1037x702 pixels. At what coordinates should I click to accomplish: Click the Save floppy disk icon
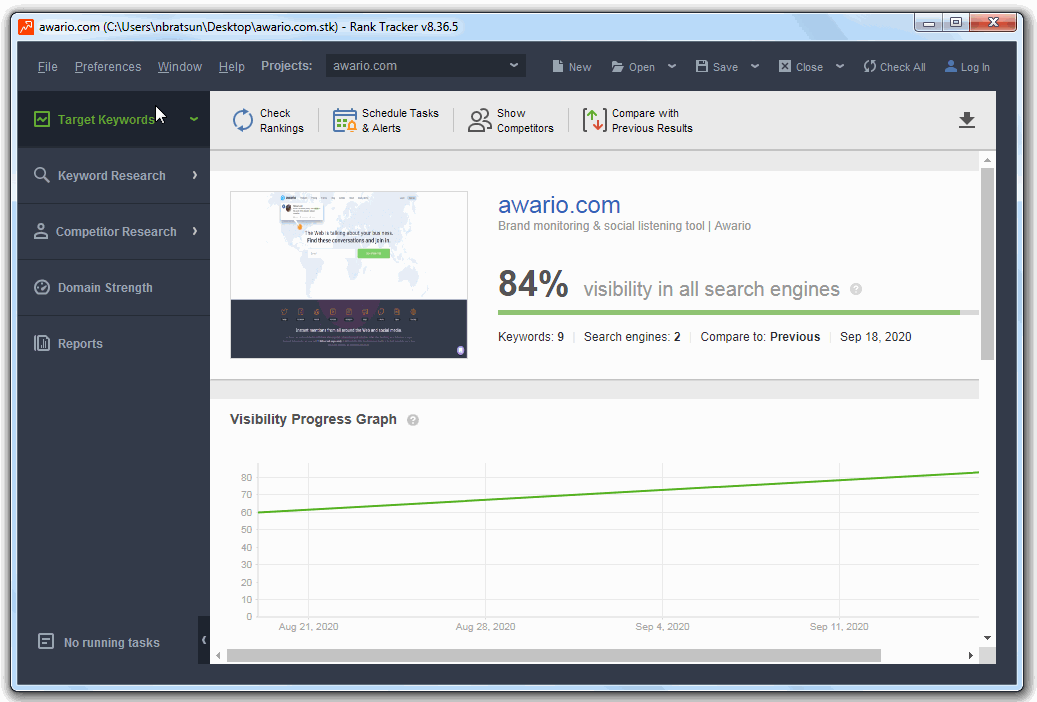[x=702, y=66]
